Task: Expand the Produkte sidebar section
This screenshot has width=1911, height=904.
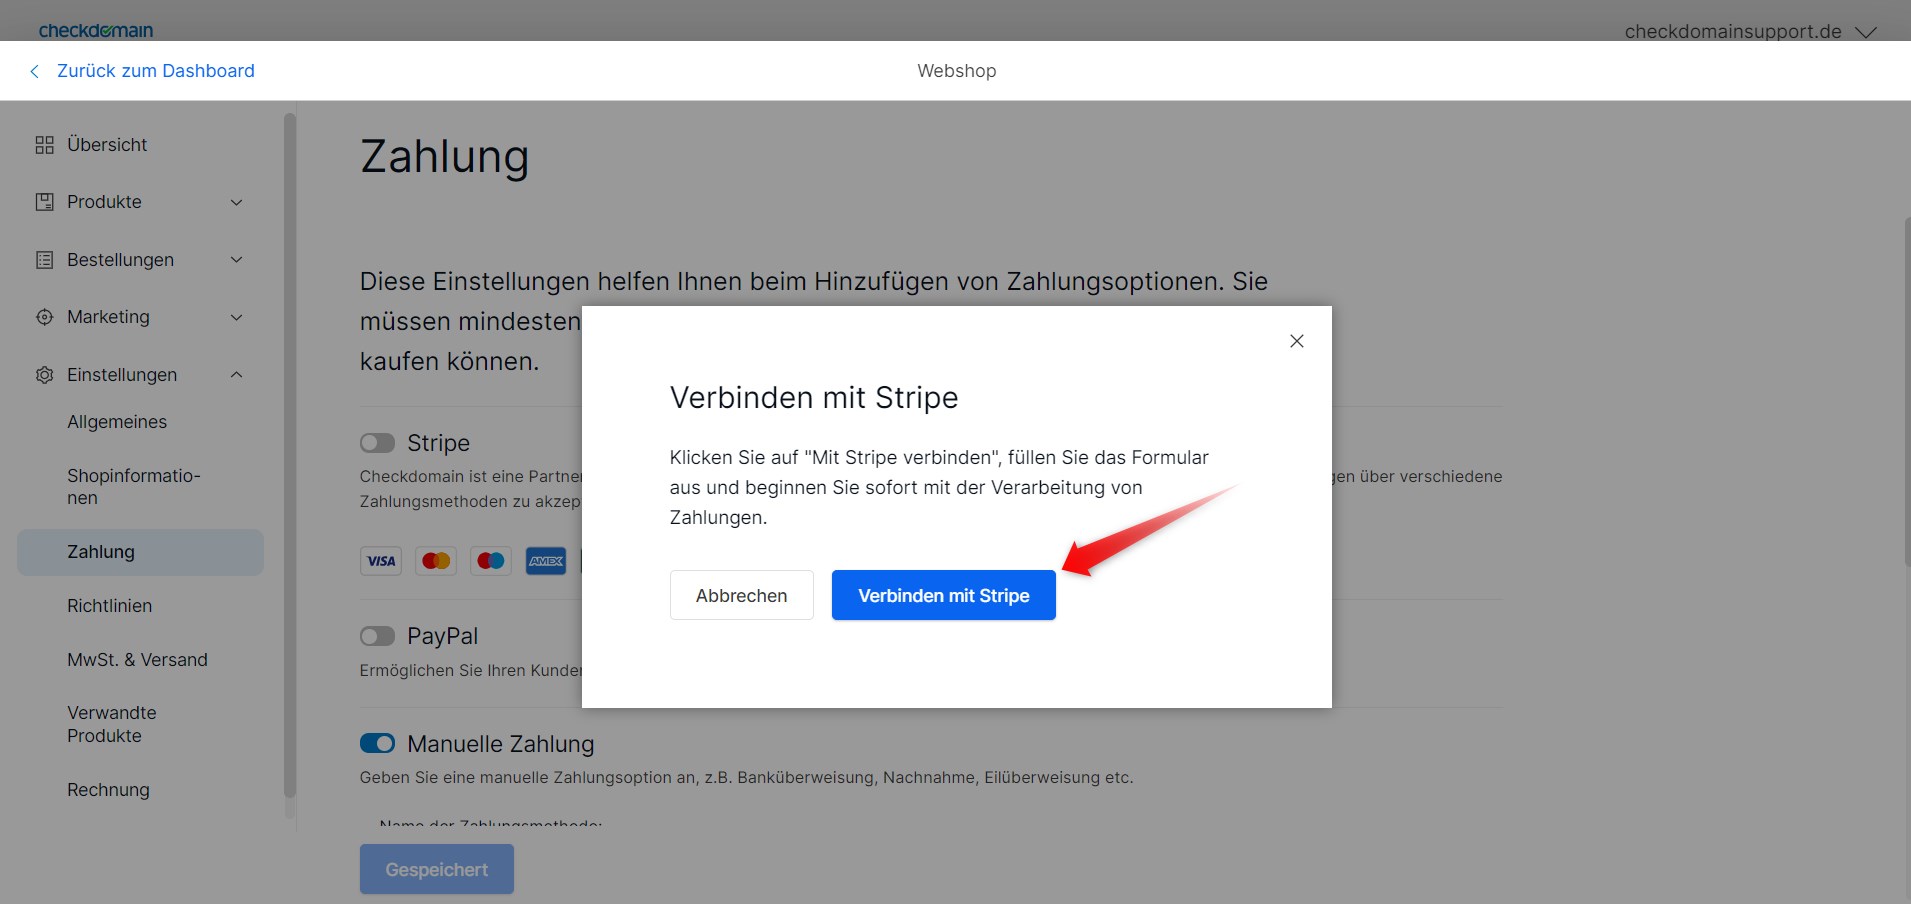Action: (x=237, y=201)
